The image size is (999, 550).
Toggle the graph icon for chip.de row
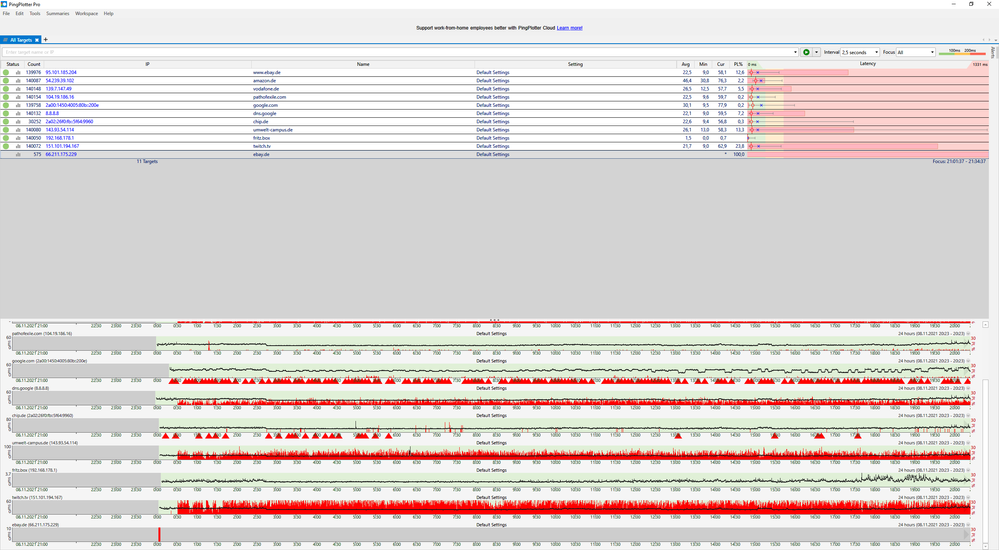click(18, 122)
